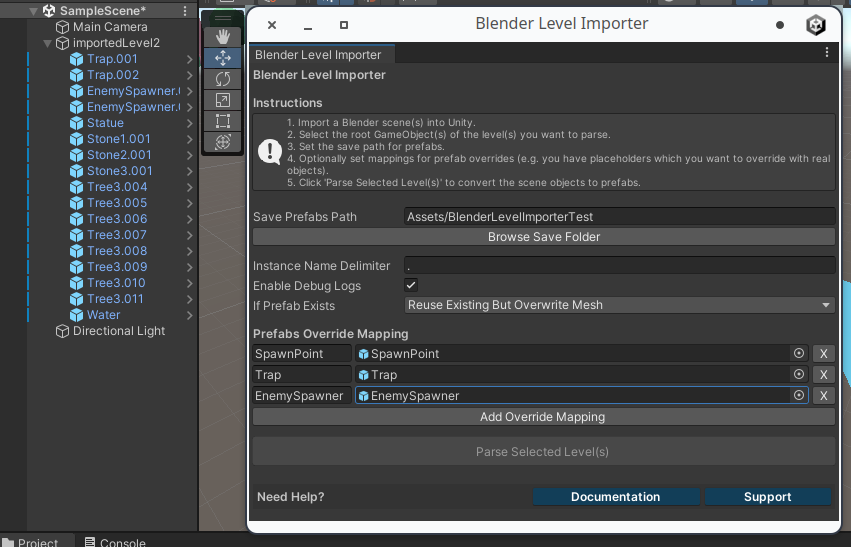Open object picker for EnemySpawner prefab
This screenshot has width=851, height=547.
(799, 396)
